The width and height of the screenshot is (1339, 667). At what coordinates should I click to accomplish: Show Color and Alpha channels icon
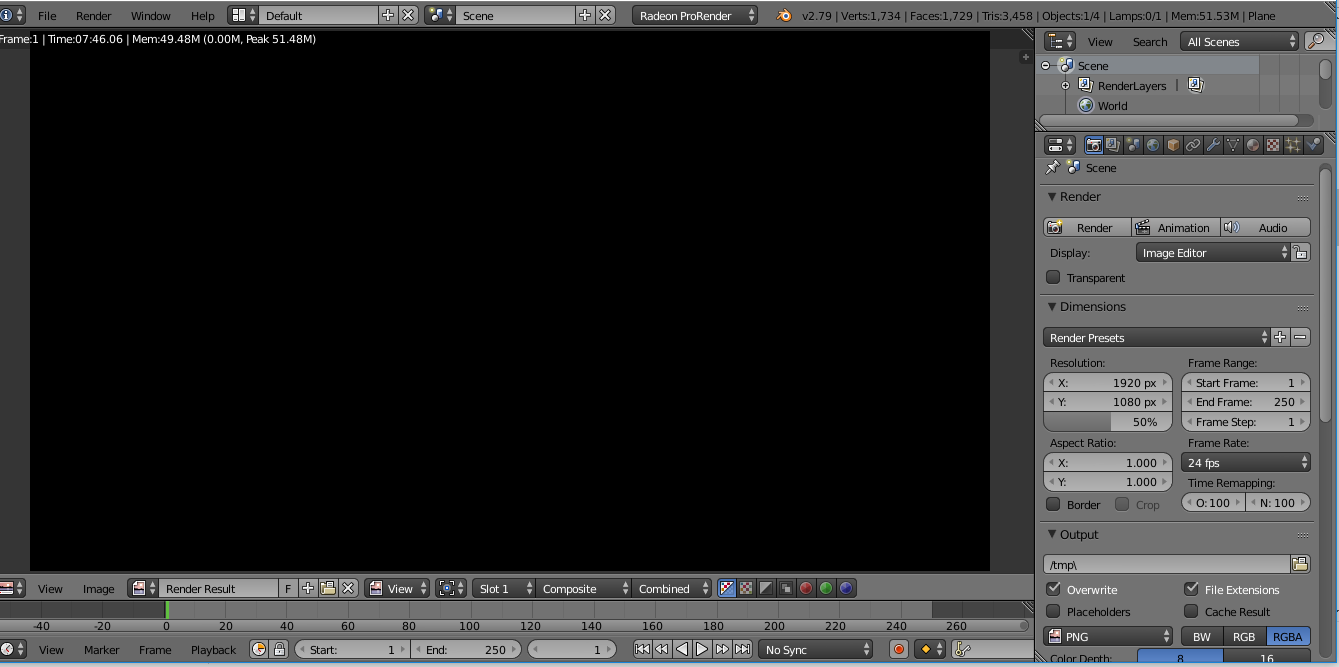tap(727, 589)
